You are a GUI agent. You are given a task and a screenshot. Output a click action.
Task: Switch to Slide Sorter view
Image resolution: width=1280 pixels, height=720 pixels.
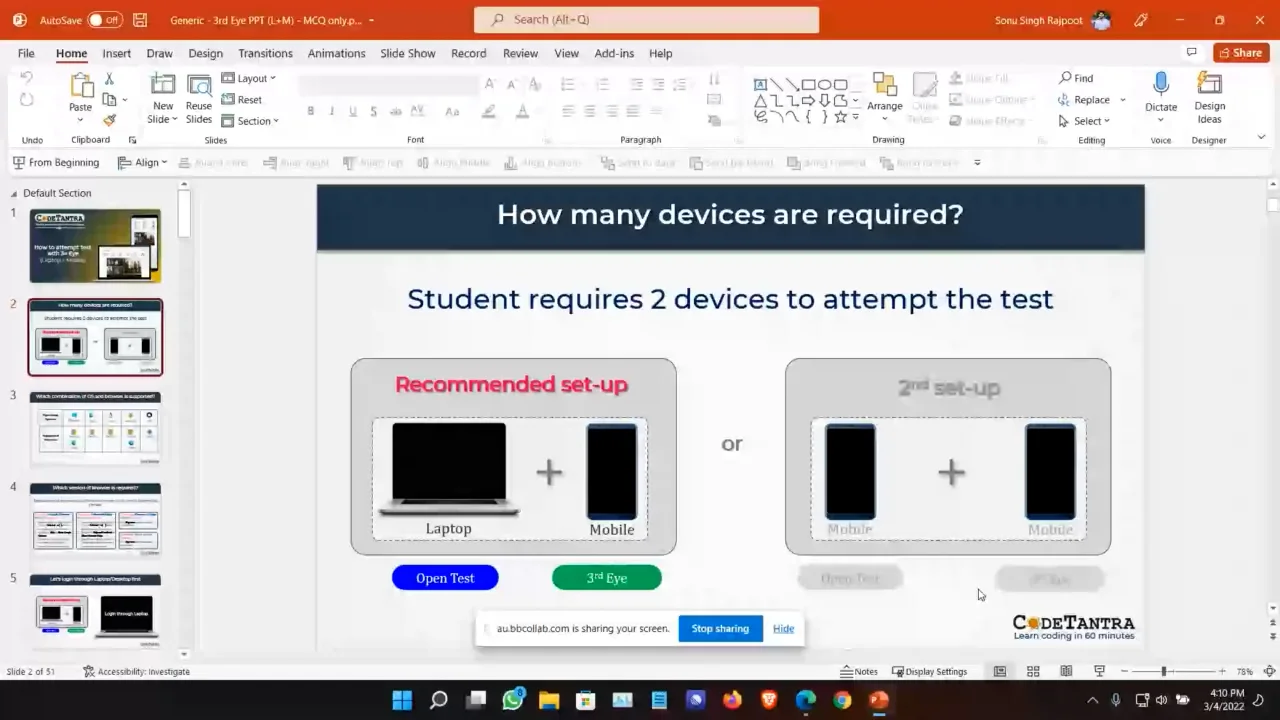pos(1033,671)
